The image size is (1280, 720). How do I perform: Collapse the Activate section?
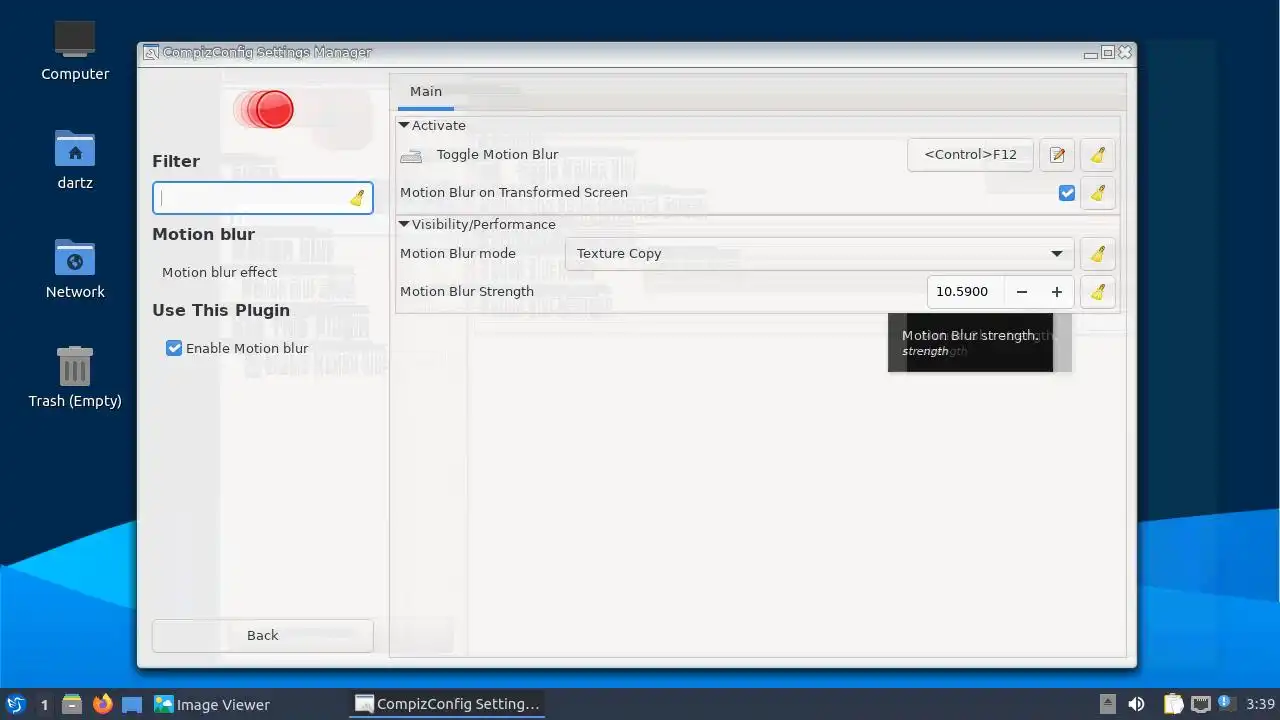click(x=404, y=126)
